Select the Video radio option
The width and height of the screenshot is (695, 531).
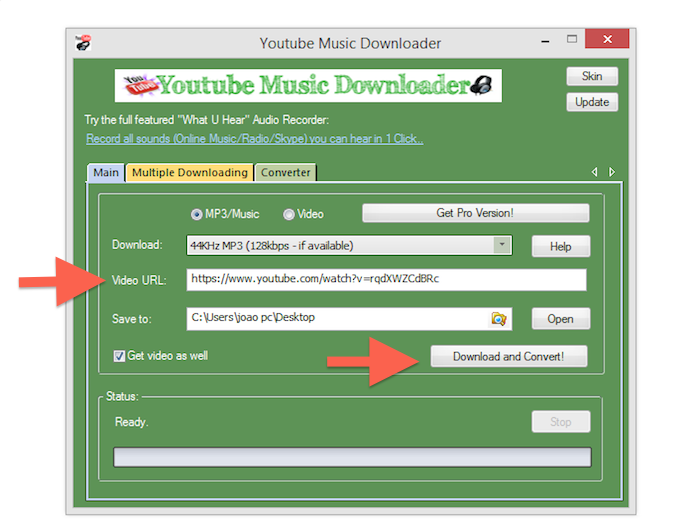coord(303,215)
